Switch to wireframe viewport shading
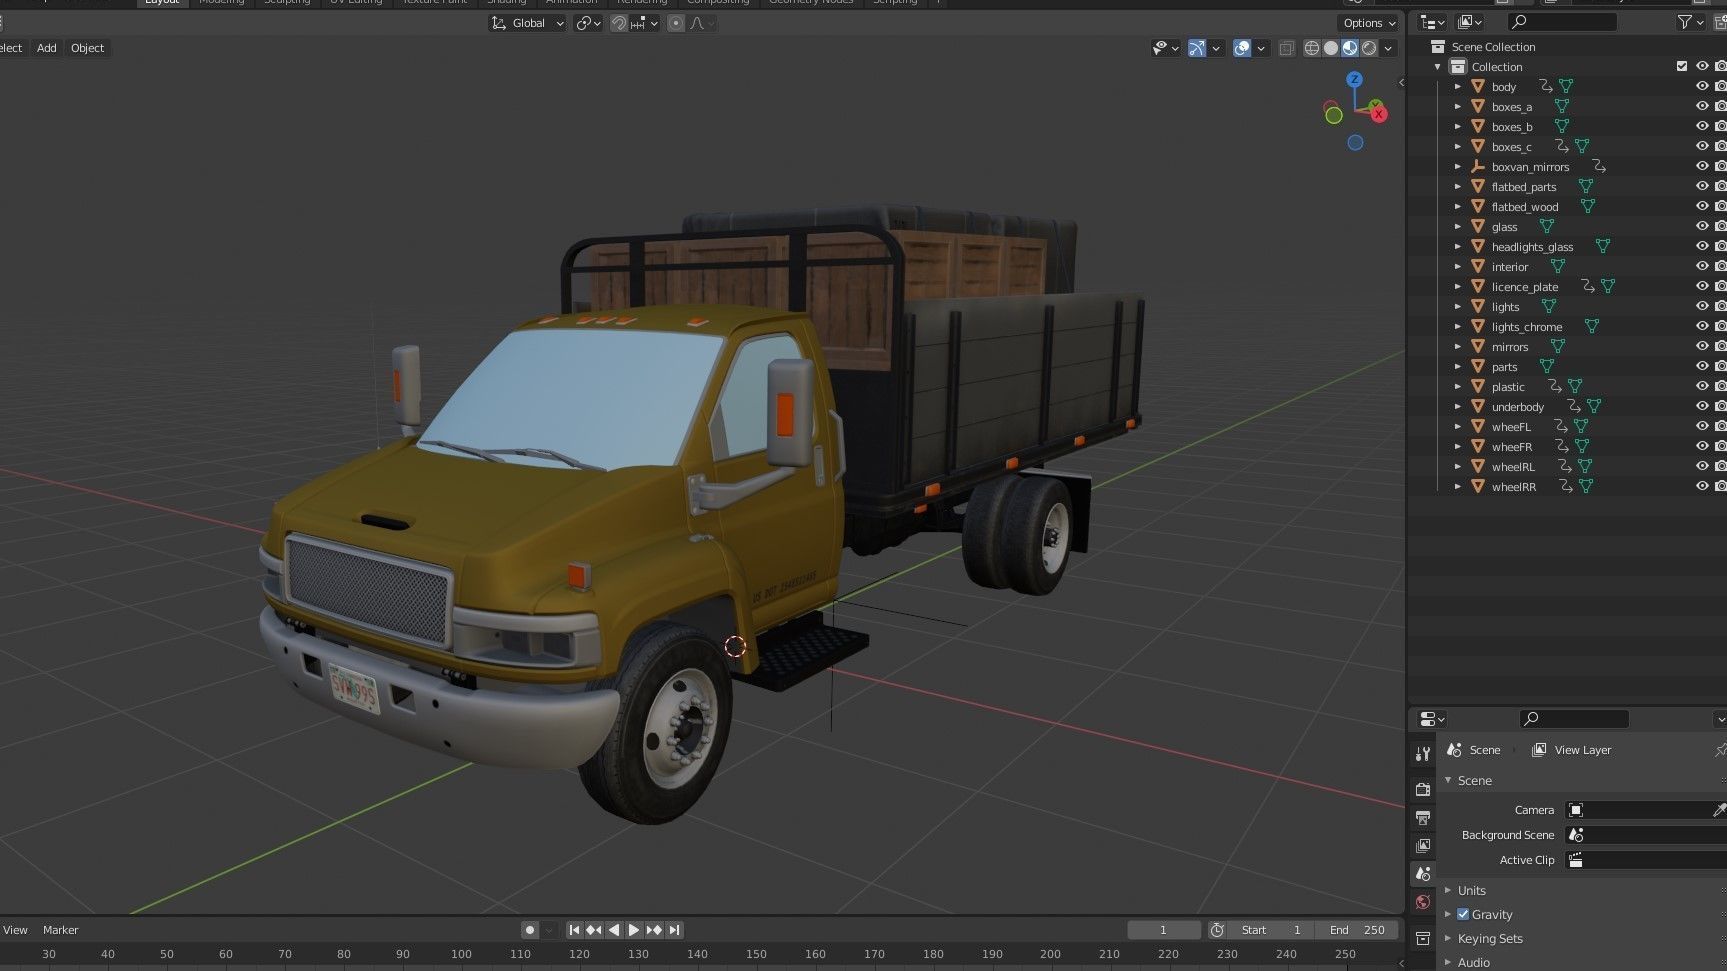This screenshot has width=1727, height=971. [x=1311, y=48]
